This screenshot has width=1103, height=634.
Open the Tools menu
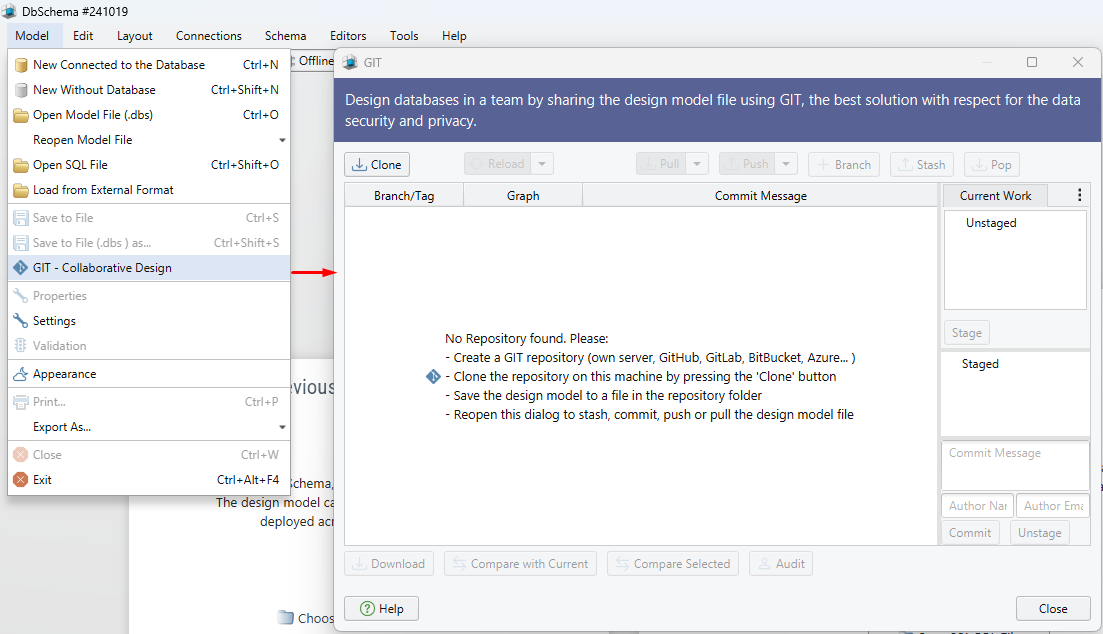(404, 36)
